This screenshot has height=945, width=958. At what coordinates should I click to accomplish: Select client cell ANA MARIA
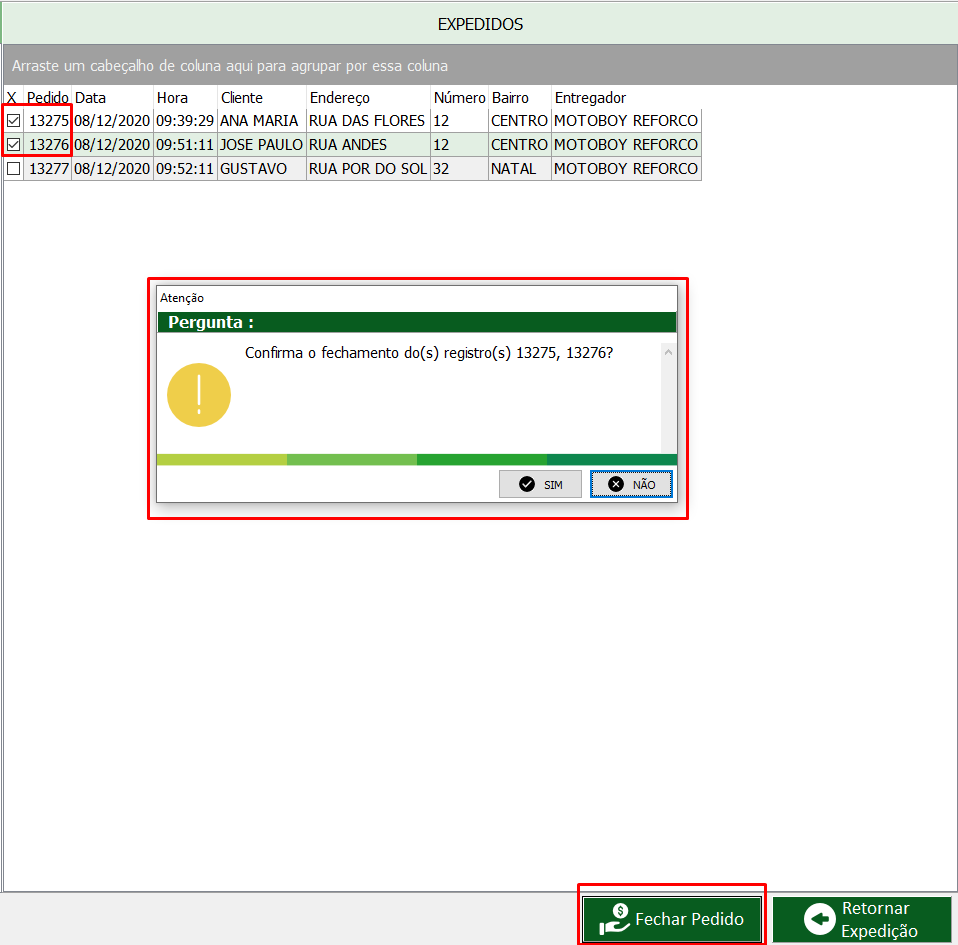(x=261, y=121)
